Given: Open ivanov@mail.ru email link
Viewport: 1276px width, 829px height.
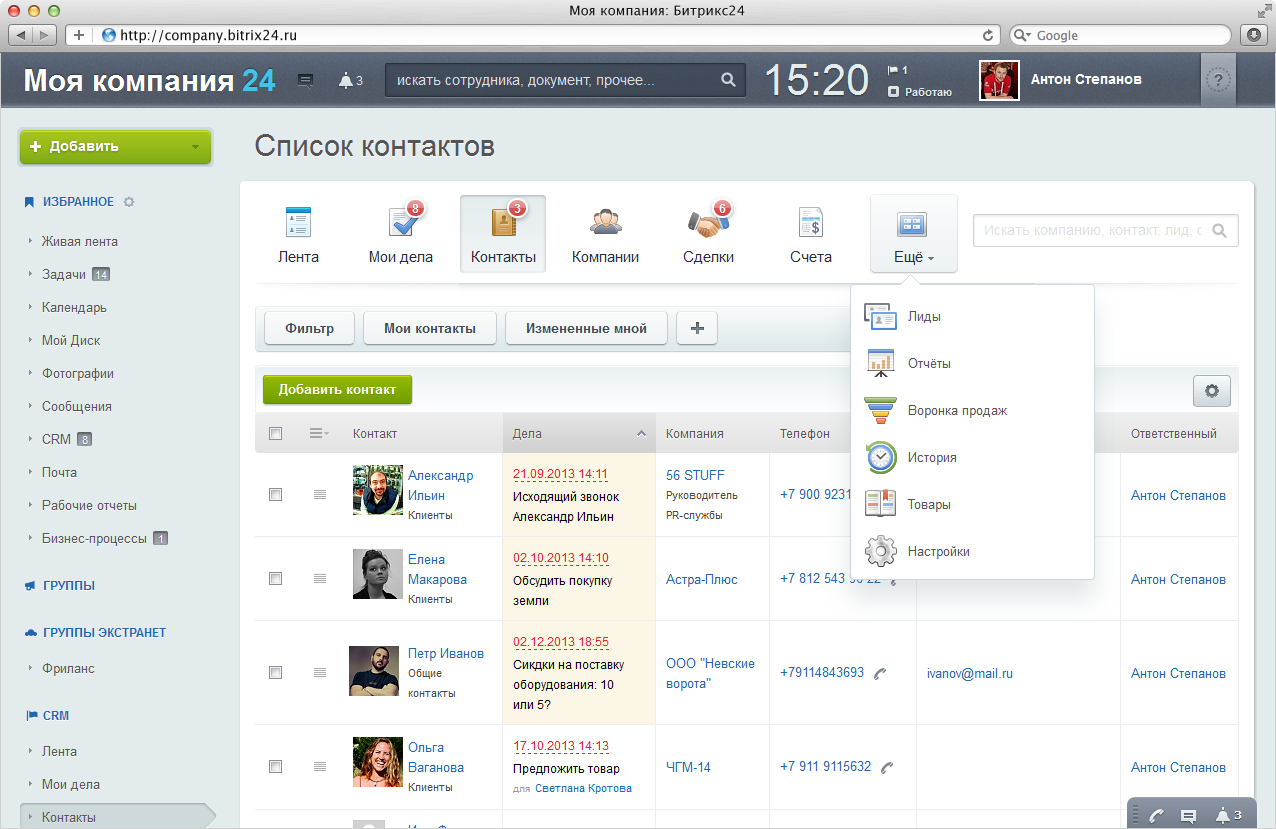Looking at the screenshot, I should pyautogui.click(x=970, y=673).
